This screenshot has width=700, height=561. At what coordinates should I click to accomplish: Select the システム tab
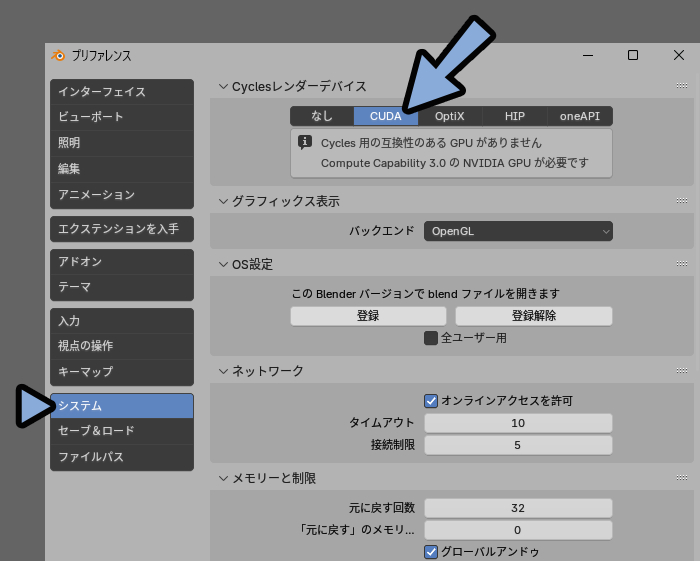click(122, 406)
